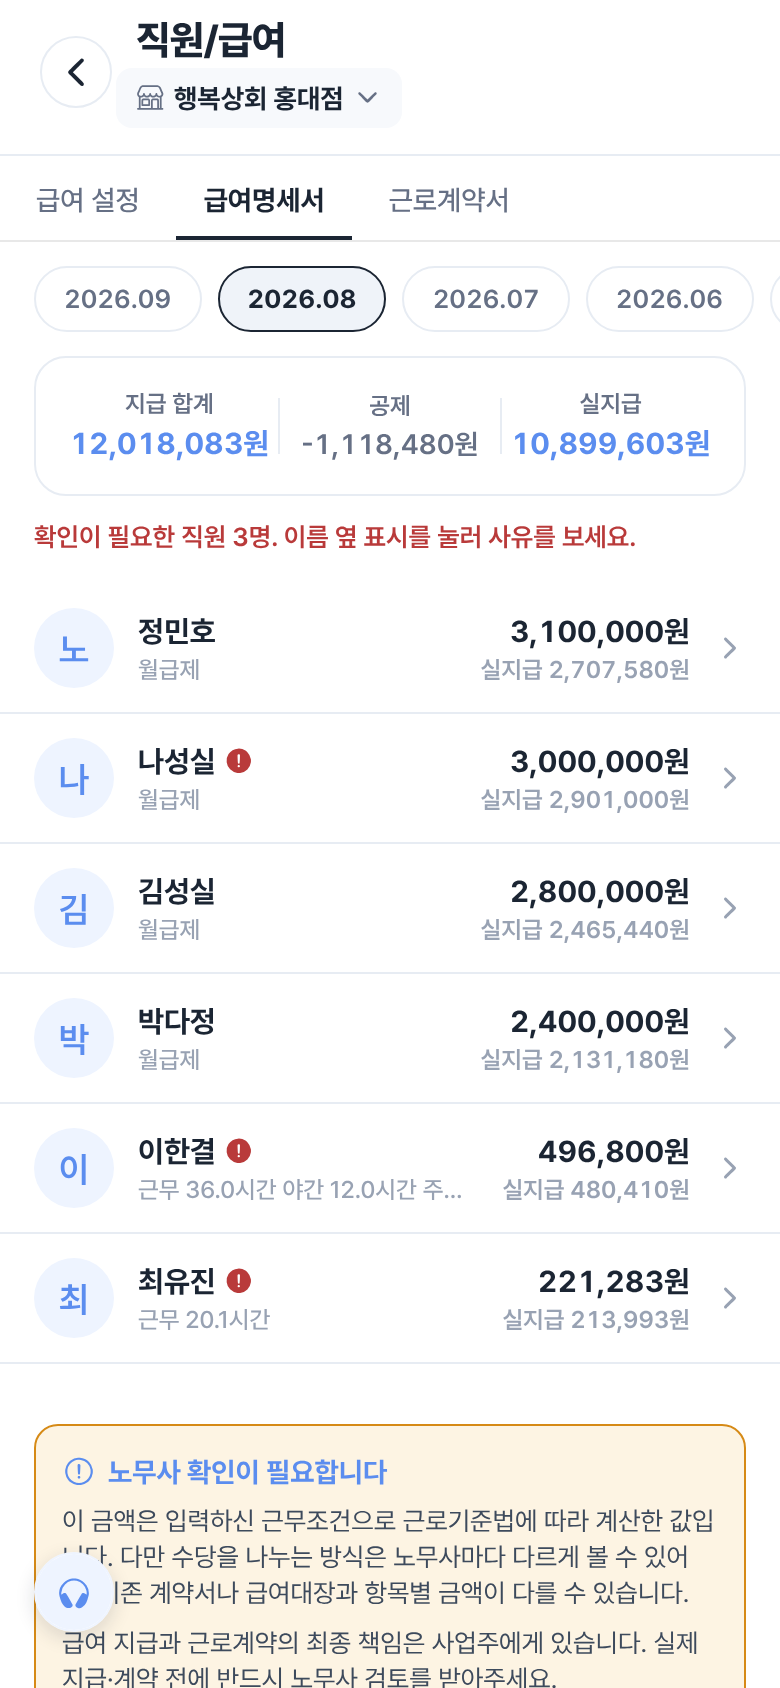Switch to the 근로계약서 tab
The image size is (780, 1688).
(448, 200)
